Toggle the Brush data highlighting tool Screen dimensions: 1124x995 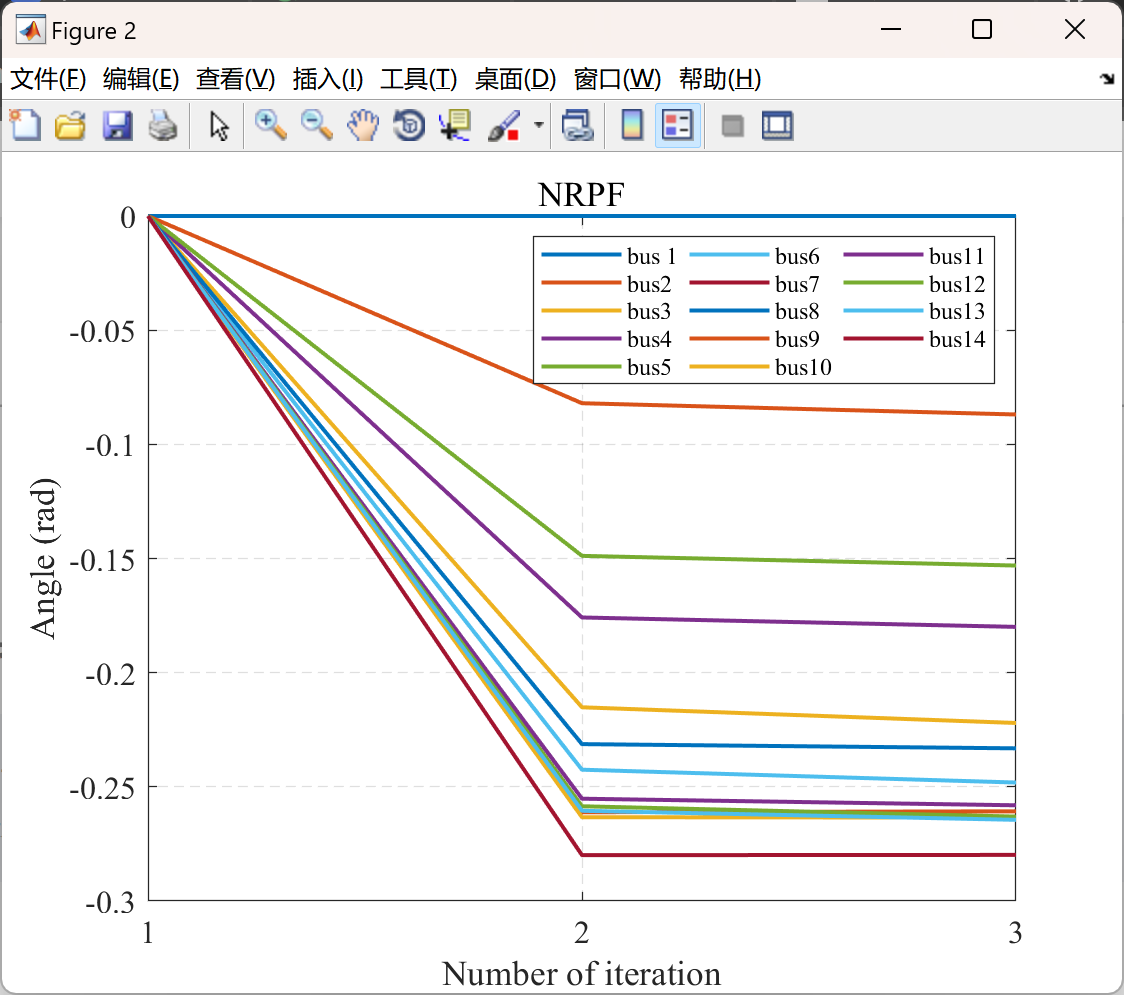point(503,125)
